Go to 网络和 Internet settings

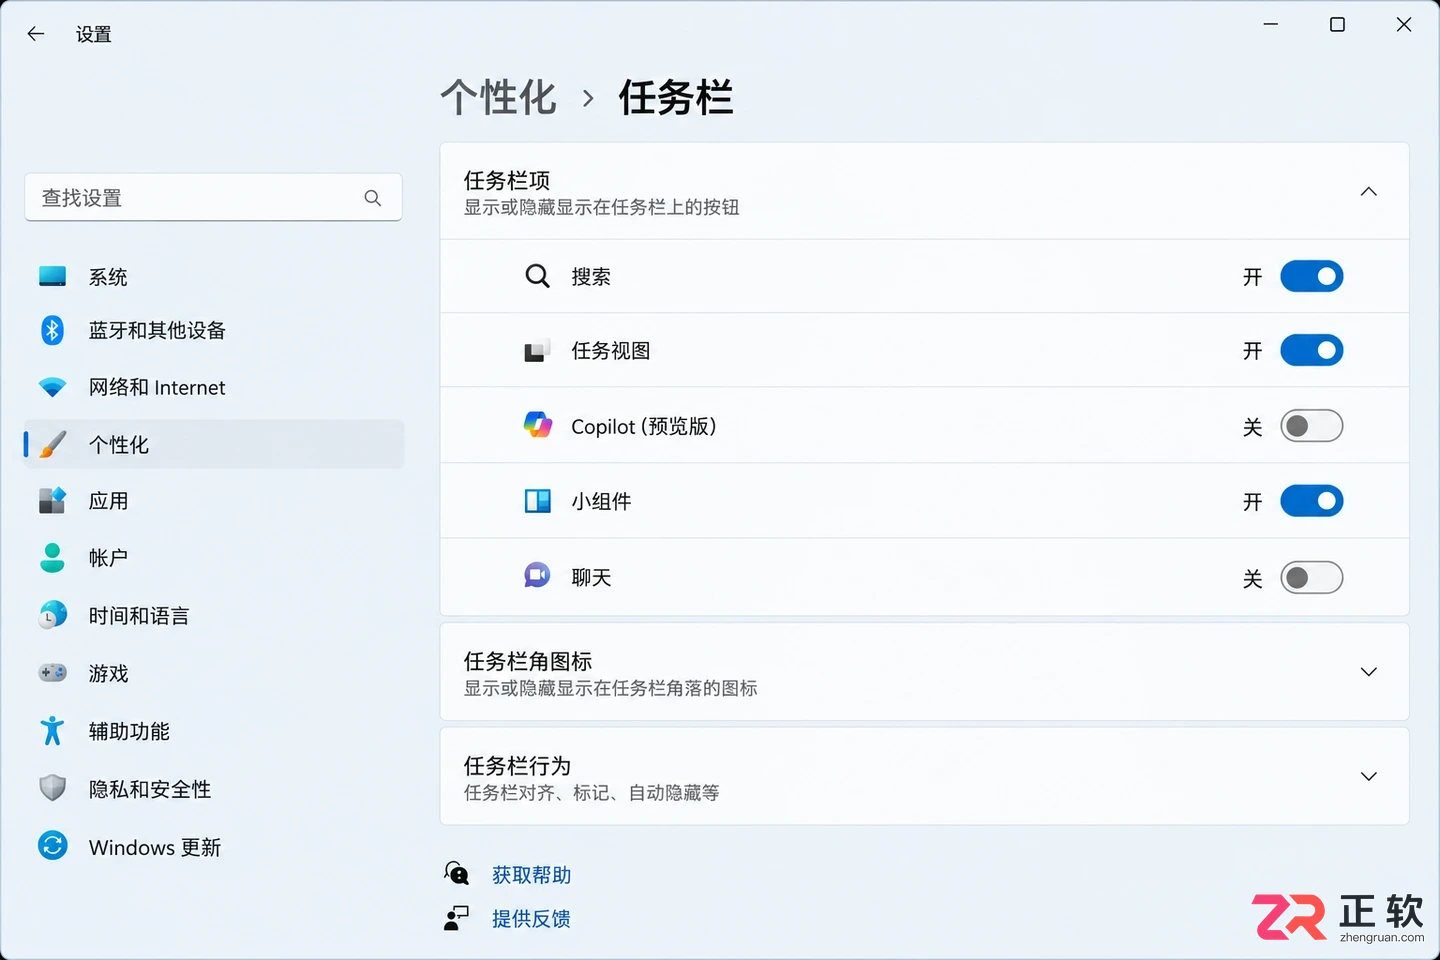(214, 387)
